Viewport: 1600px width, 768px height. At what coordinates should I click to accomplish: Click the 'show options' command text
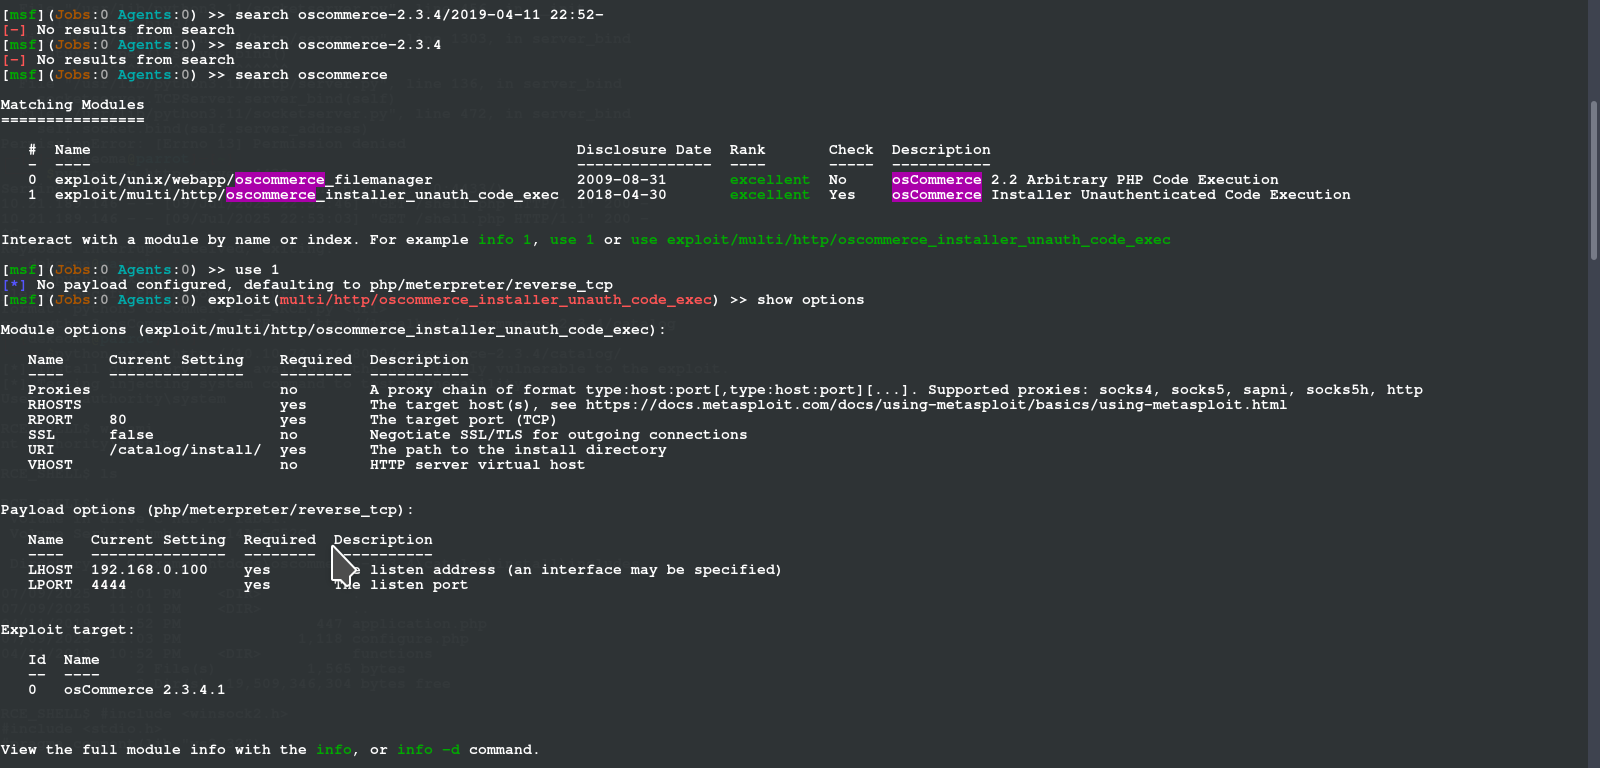pos(811,300)
